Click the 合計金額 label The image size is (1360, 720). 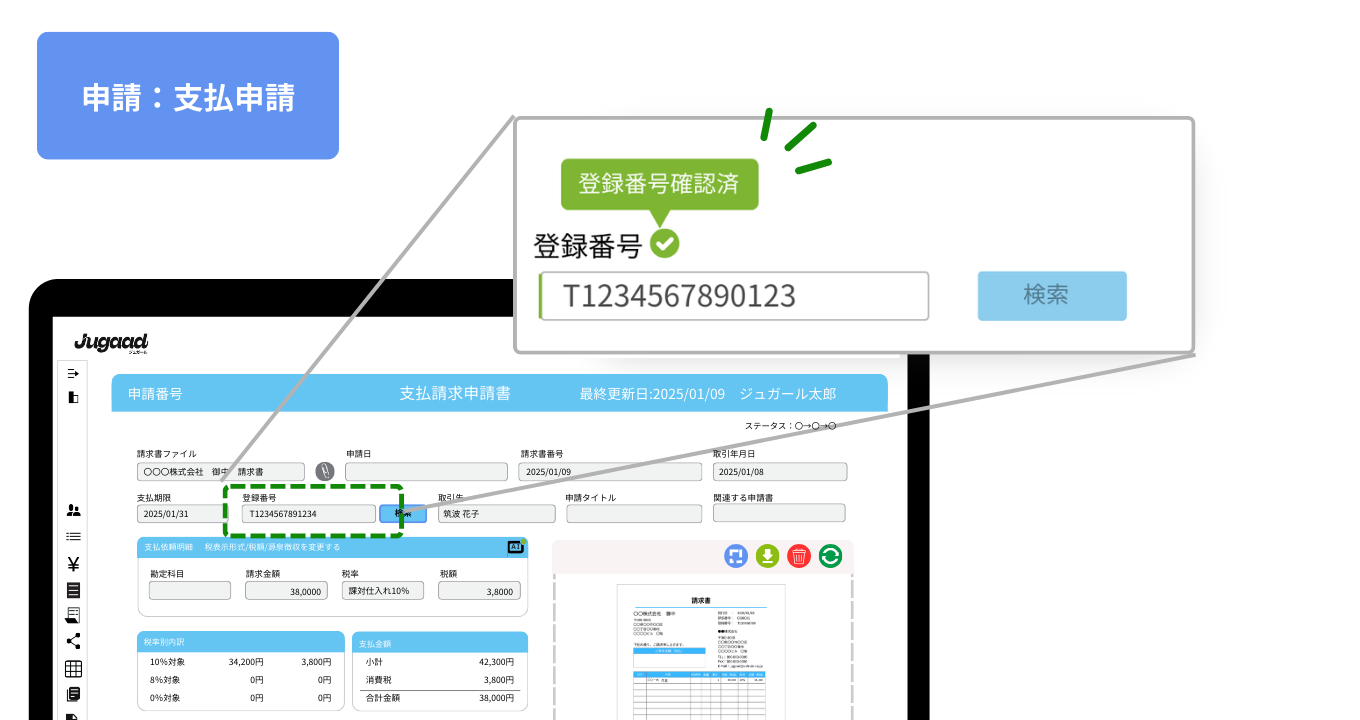383,698
